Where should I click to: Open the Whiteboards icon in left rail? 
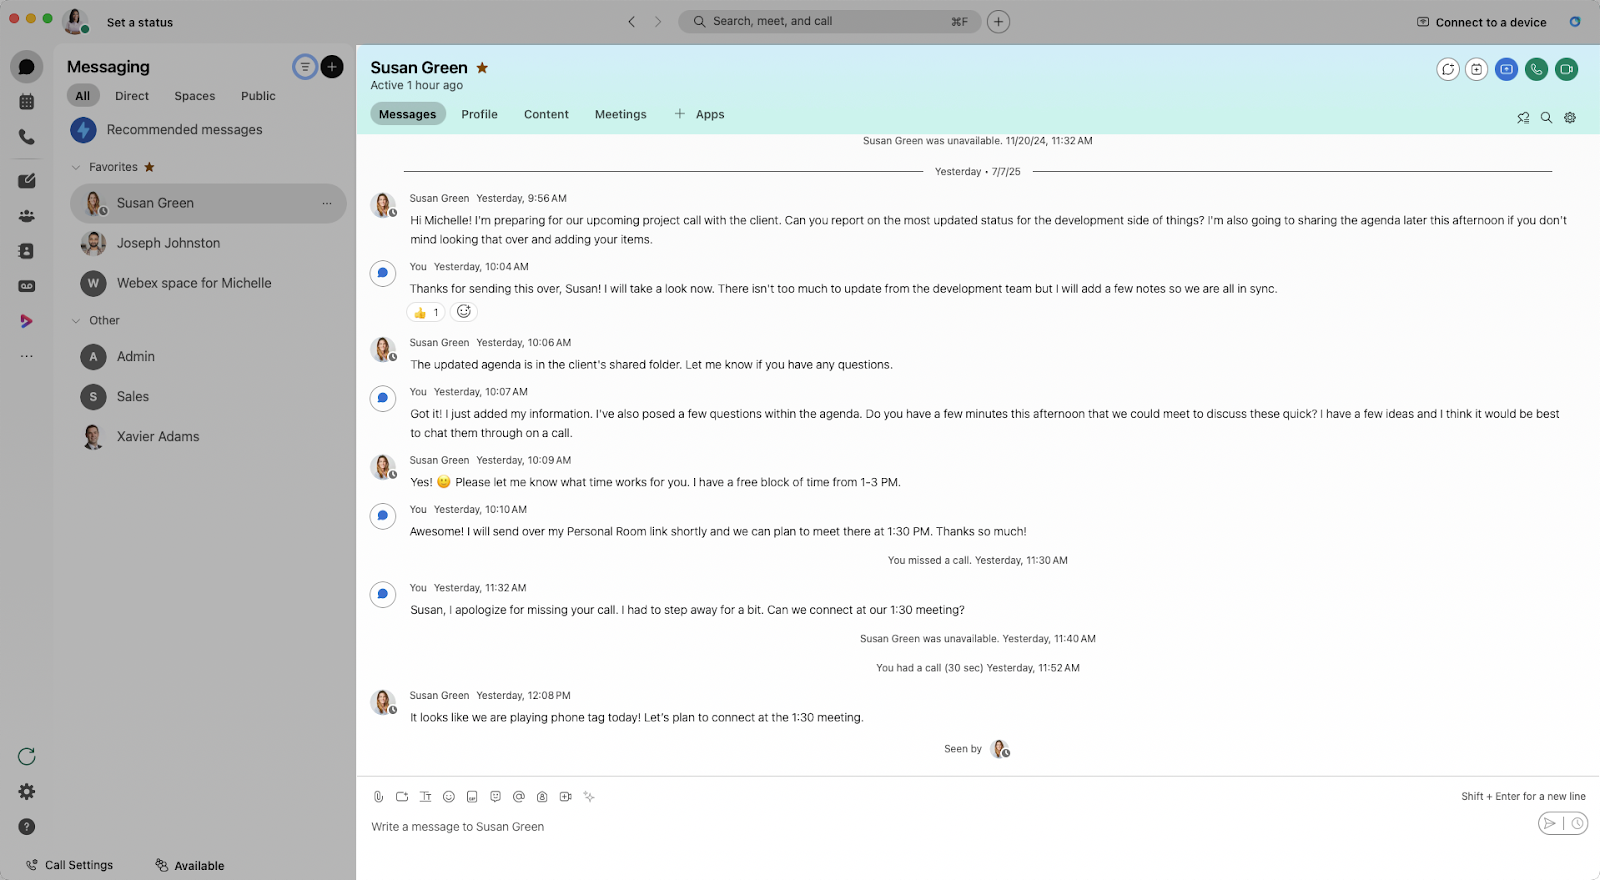click(27, 181)
